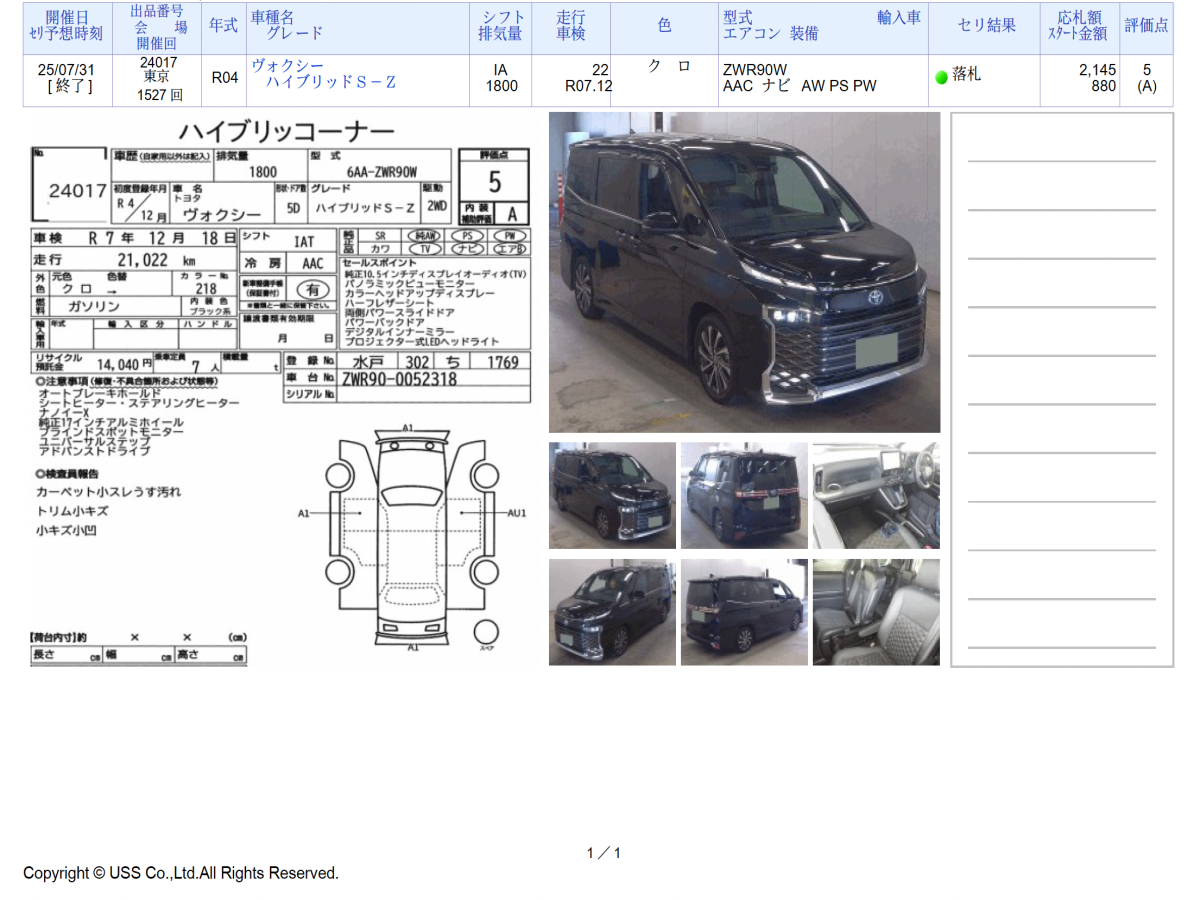The width and height of the screenshot is (1200, 900).
Task: Click the circled TV equipment mark
Action: pyautogui.click(x=424, y=249)
